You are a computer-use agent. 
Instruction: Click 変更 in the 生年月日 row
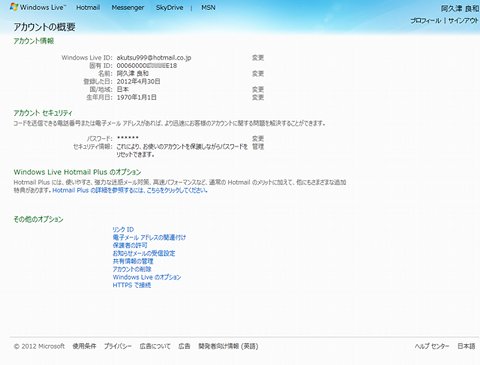point(258,97)
